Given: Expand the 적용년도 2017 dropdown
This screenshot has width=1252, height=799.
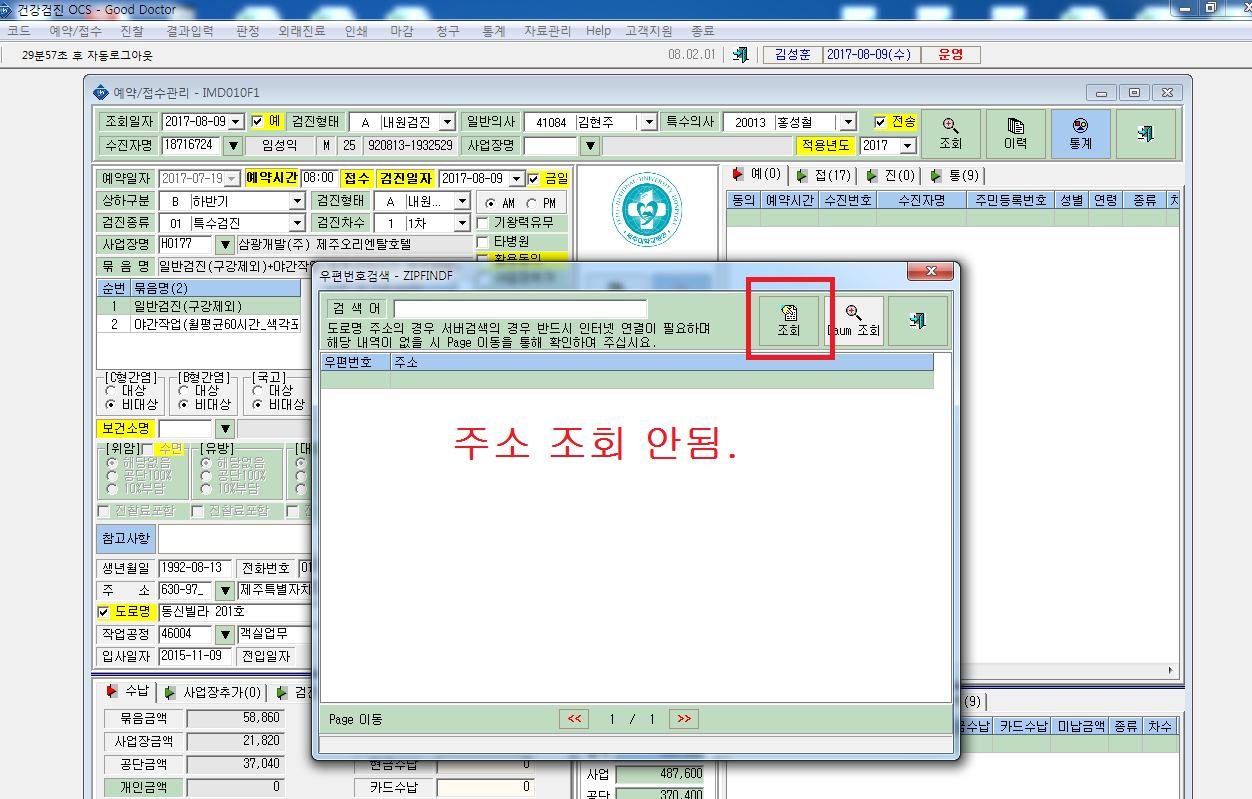Looking at the screenshot, I should pyautogui.click(x=907, y=146).
